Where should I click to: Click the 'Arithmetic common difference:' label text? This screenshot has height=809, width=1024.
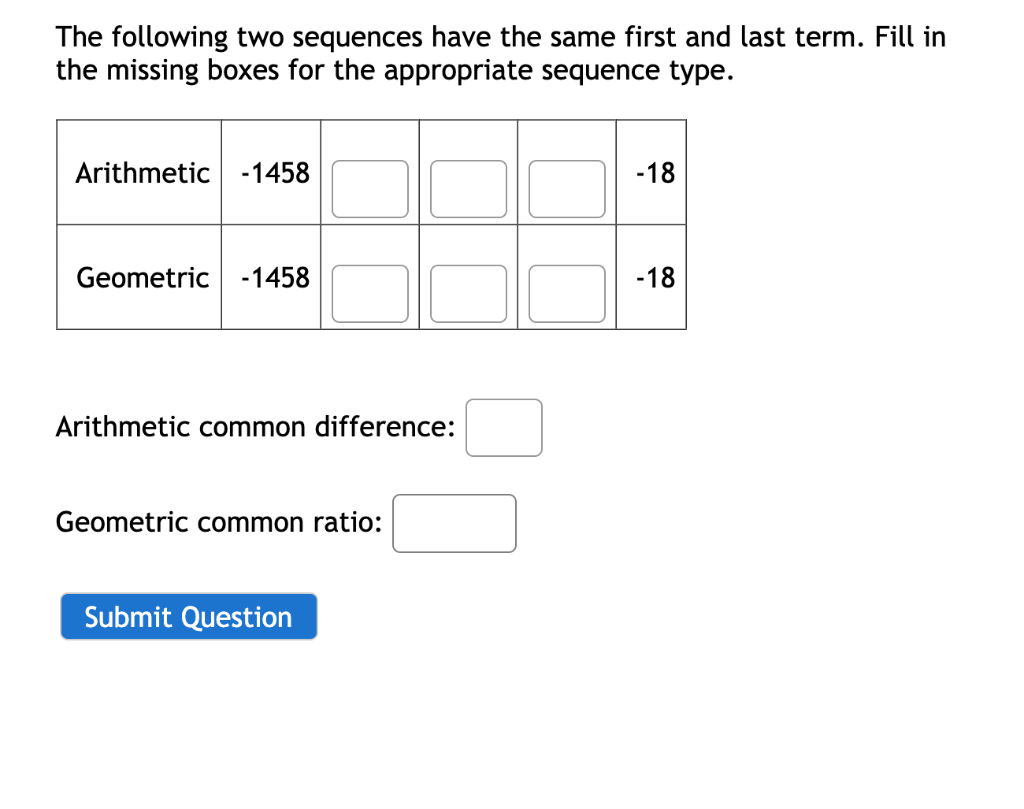(x=255, y=427)
